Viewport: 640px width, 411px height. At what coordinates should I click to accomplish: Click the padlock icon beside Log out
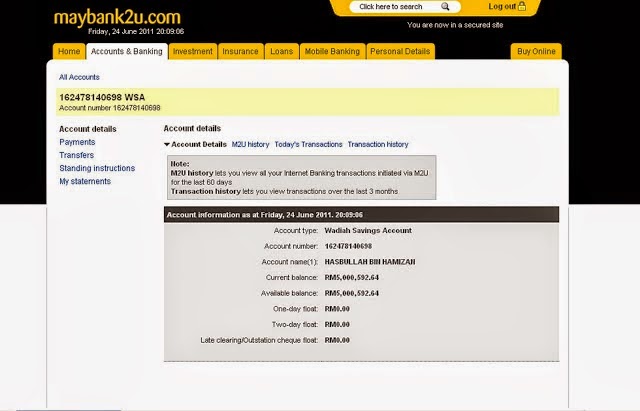click(522, 6)
